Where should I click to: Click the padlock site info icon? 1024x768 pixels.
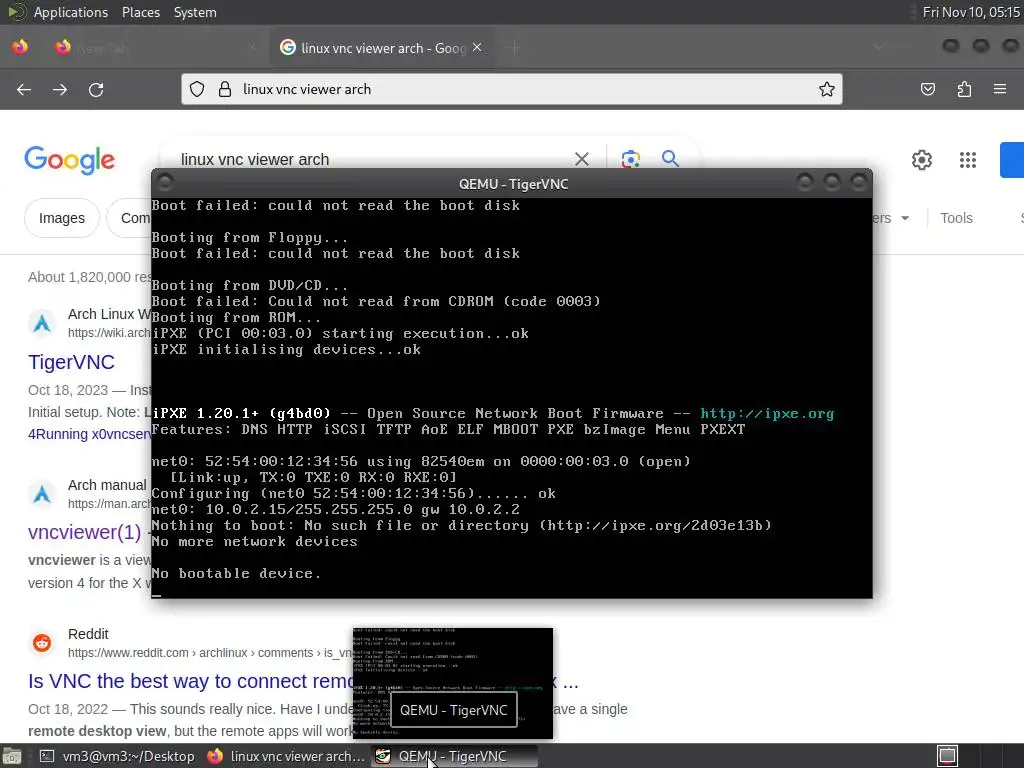pos(225,89)
